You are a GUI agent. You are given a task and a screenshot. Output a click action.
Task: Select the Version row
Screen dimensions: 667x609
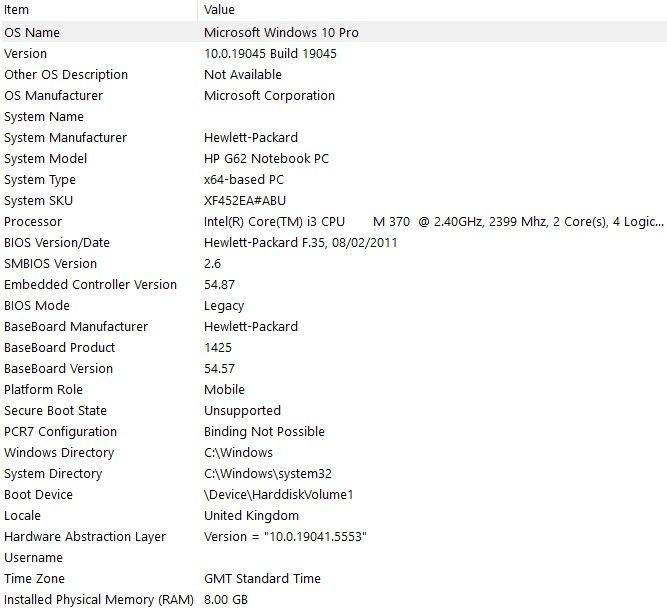[x=334, y=54]
